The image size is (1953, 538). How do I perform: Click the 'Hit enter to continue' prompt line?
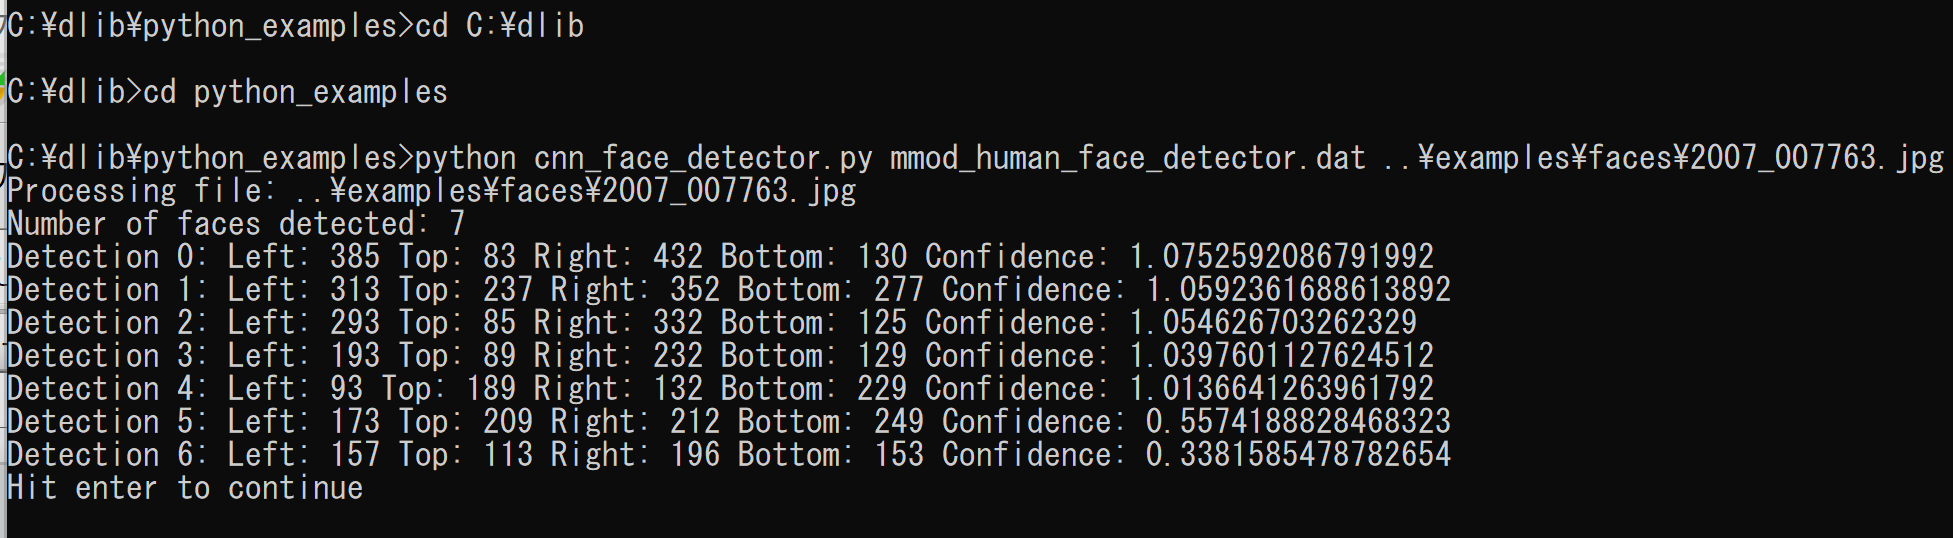point(185,488)
